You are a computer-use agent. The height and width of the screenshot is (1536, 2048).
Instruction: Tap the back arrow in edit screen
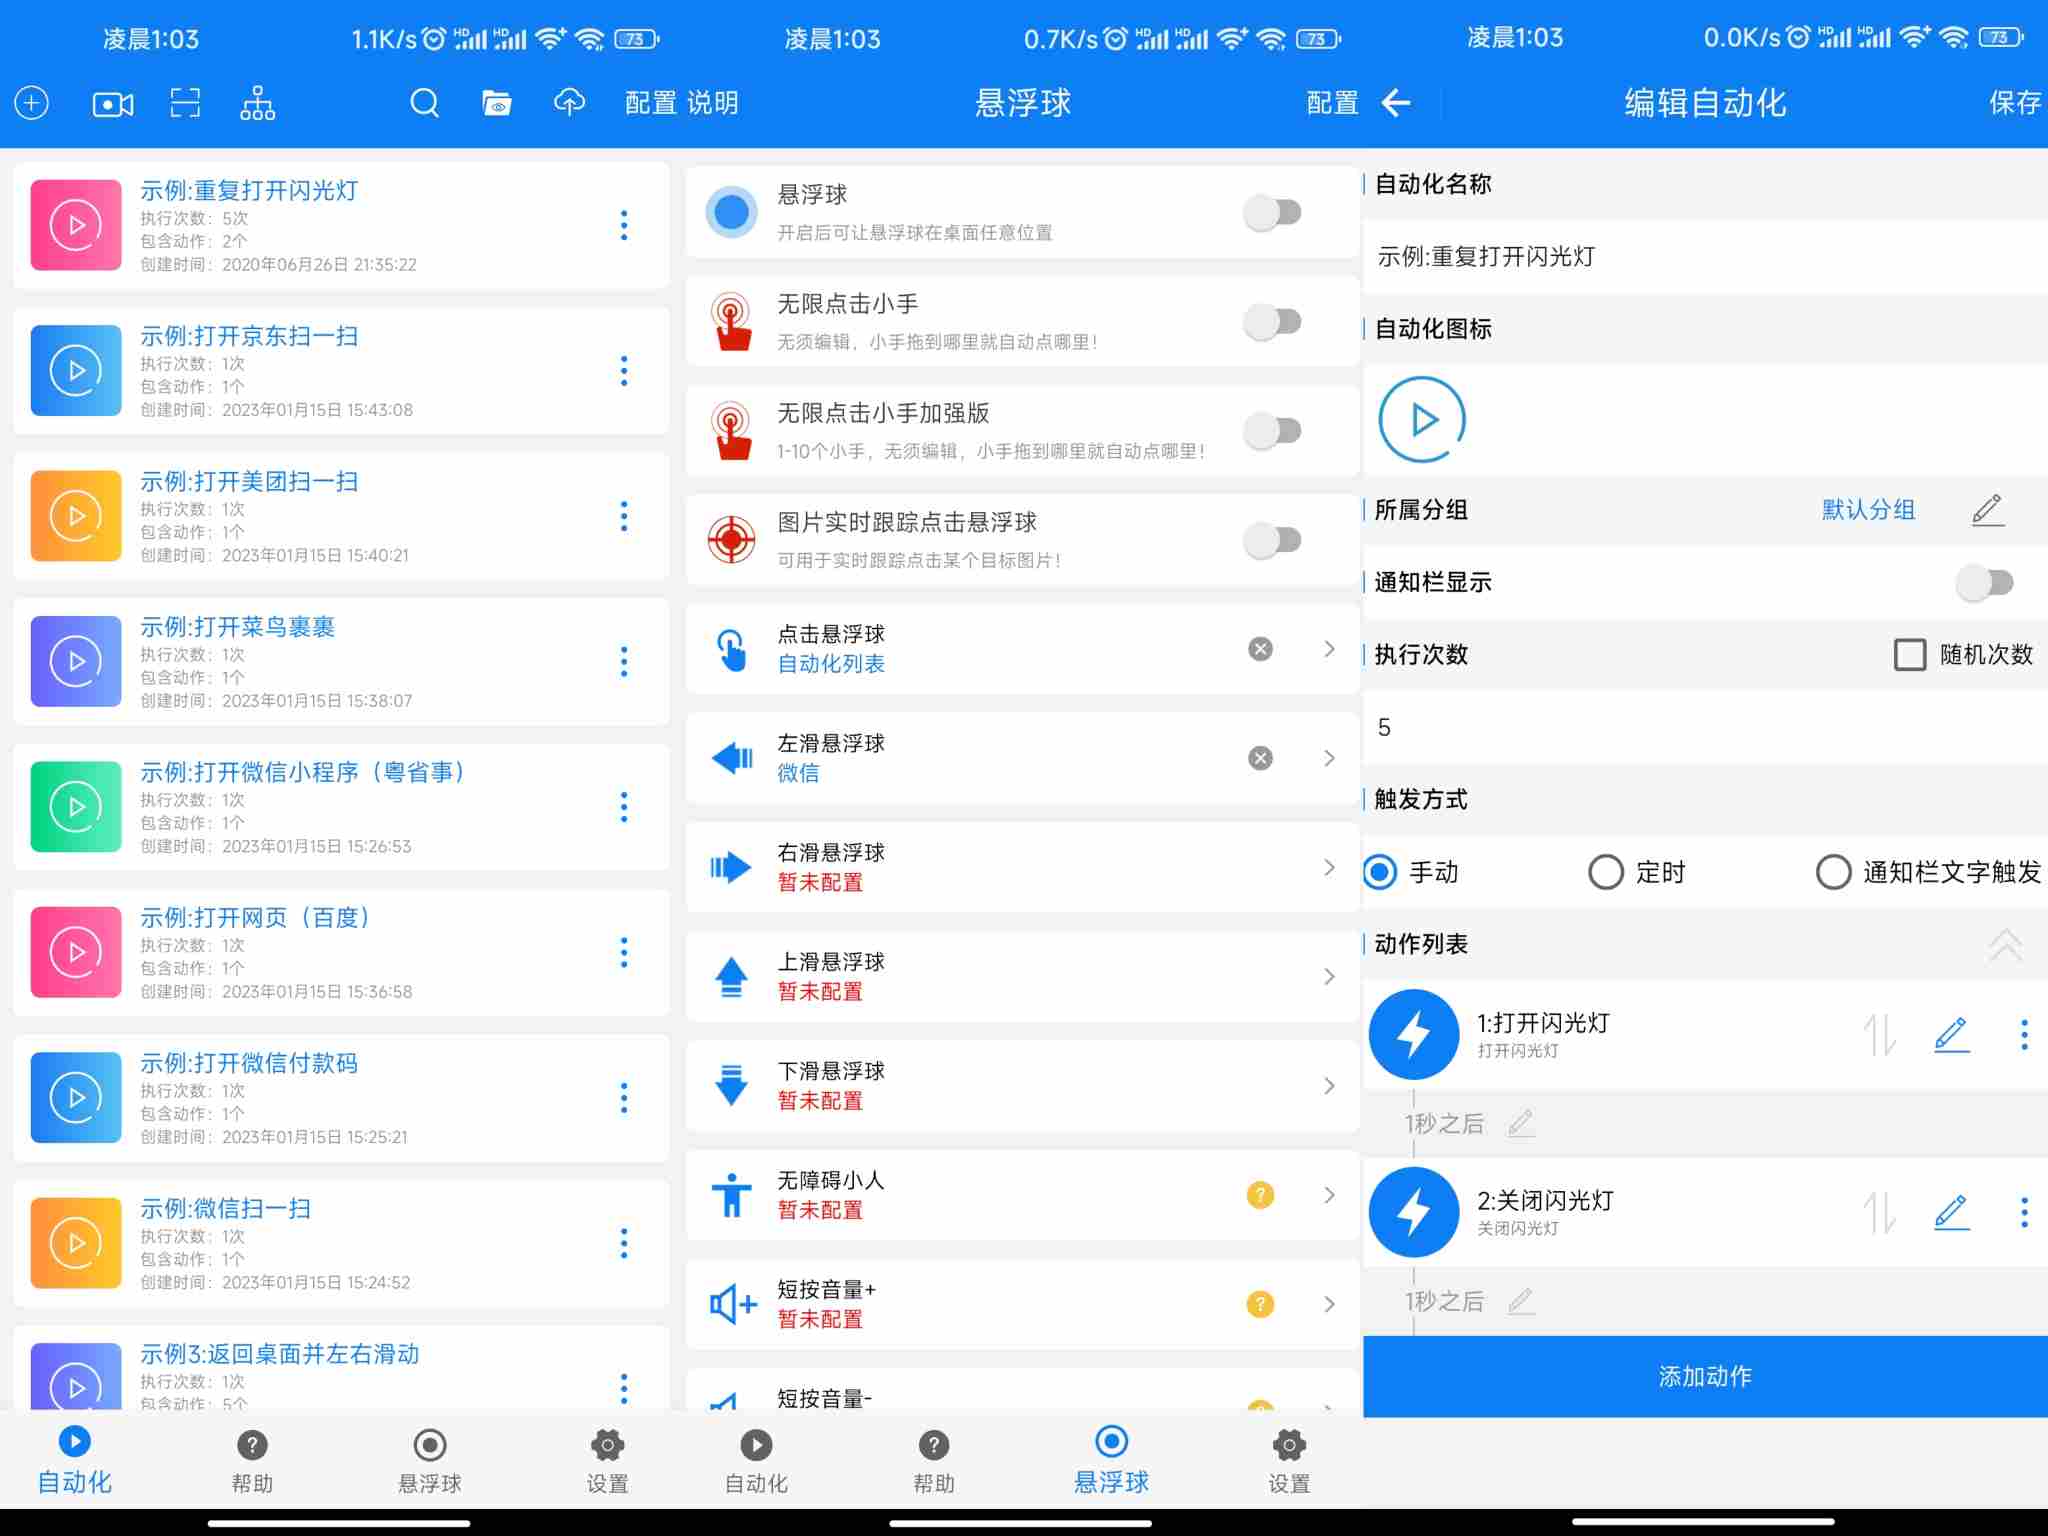coord(1396,102)
